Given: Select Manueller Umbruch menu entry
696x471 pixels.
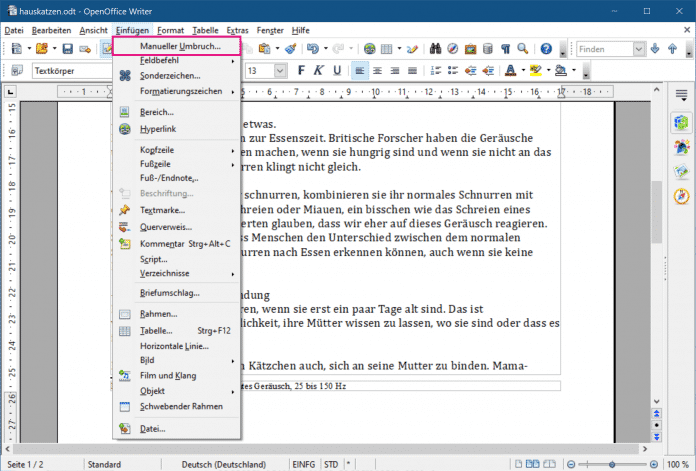Looking at the screenshot, I should click(x=176, y=47).
